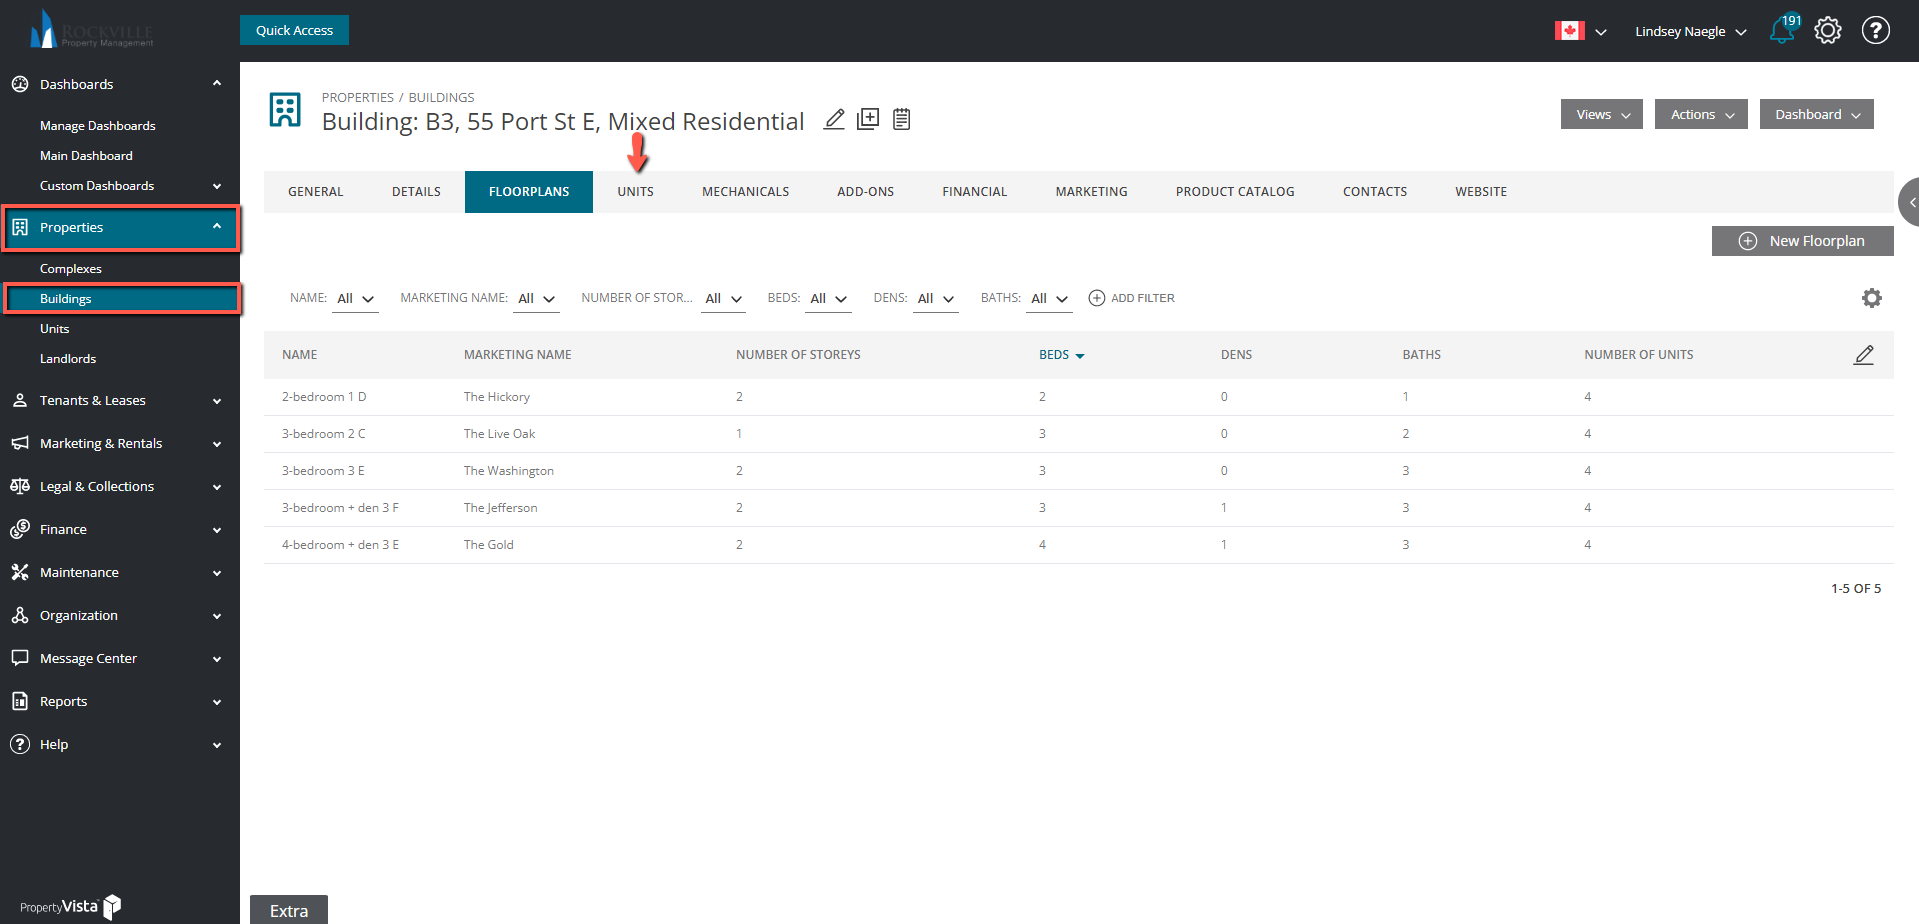
Task: Click the help question mark in top bar
Action: (1875, 31)
